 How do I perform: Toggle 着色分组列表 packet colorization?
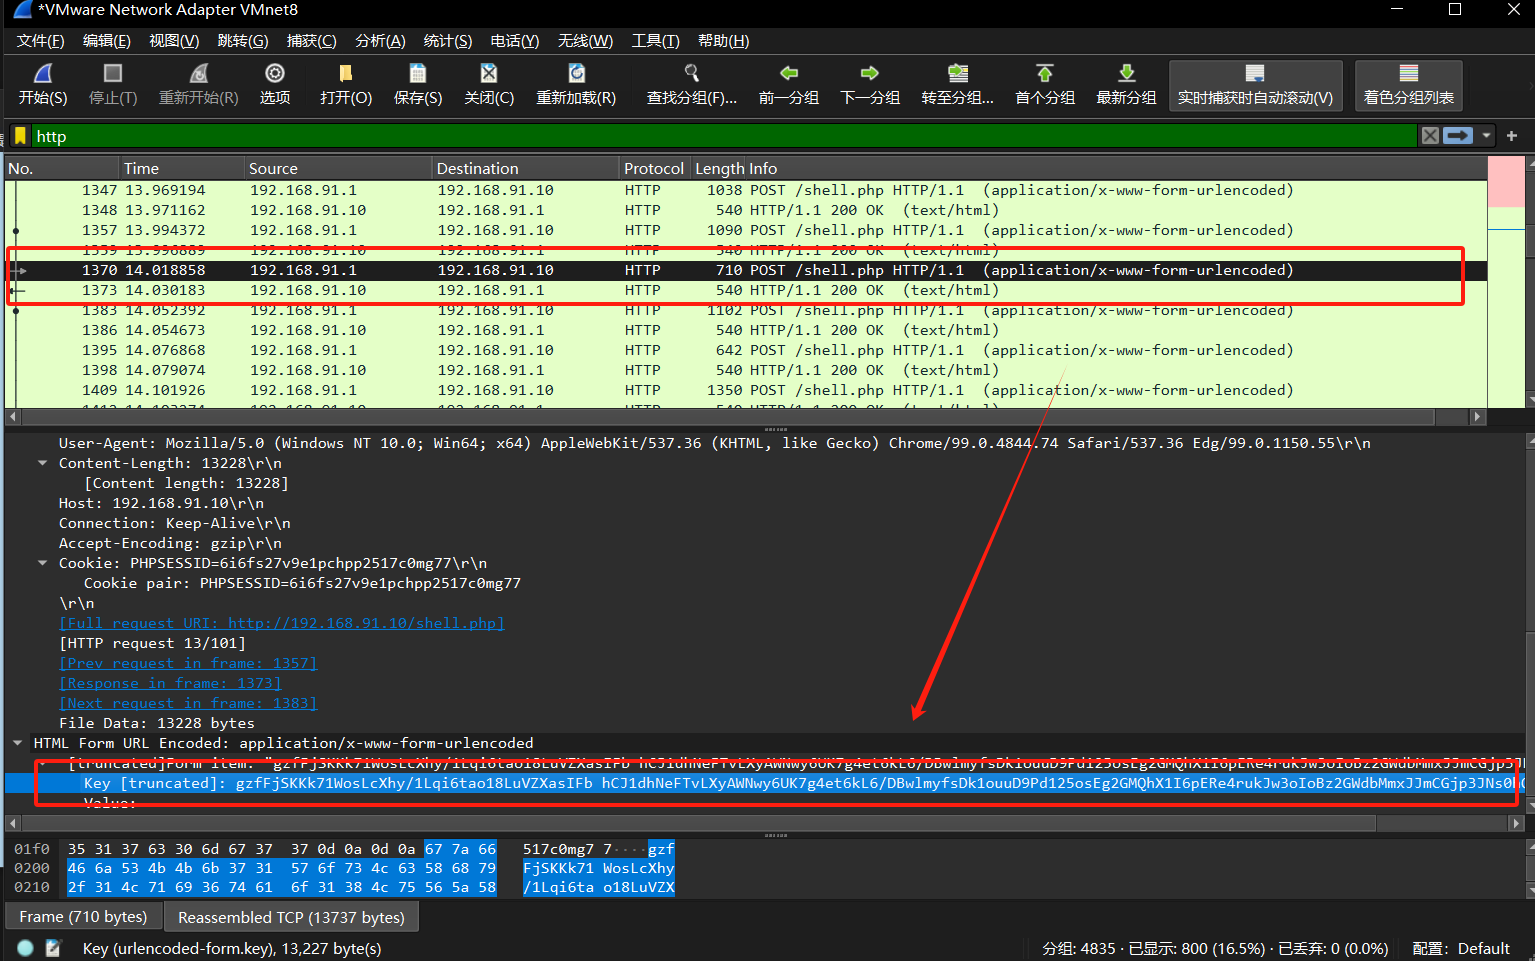point(1408,85)
